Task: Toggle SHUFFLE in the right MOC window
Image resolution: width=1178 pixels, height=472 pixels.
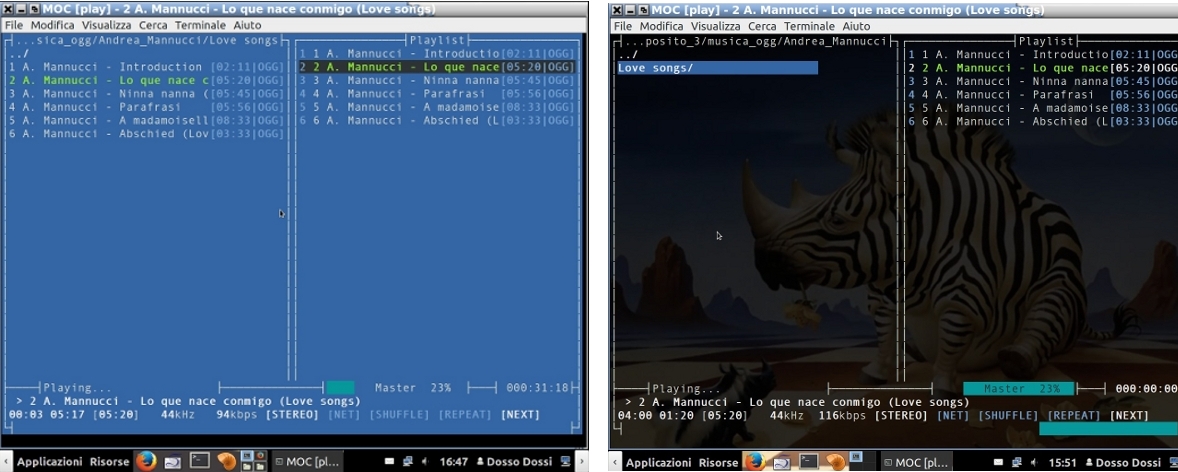Action: coord(1008,416)
